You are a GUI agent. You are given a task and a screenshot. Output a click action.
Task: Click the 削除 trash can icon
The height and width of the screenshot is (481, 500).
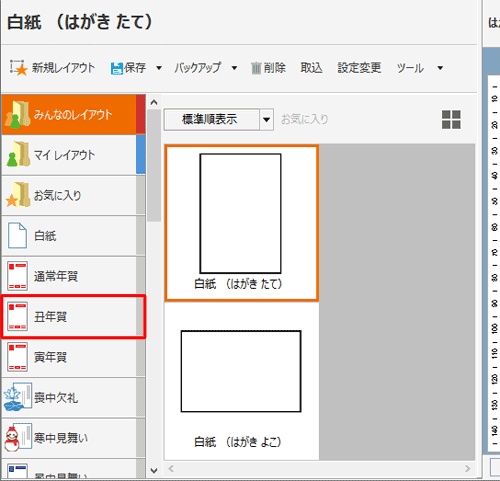pos(256,68)
